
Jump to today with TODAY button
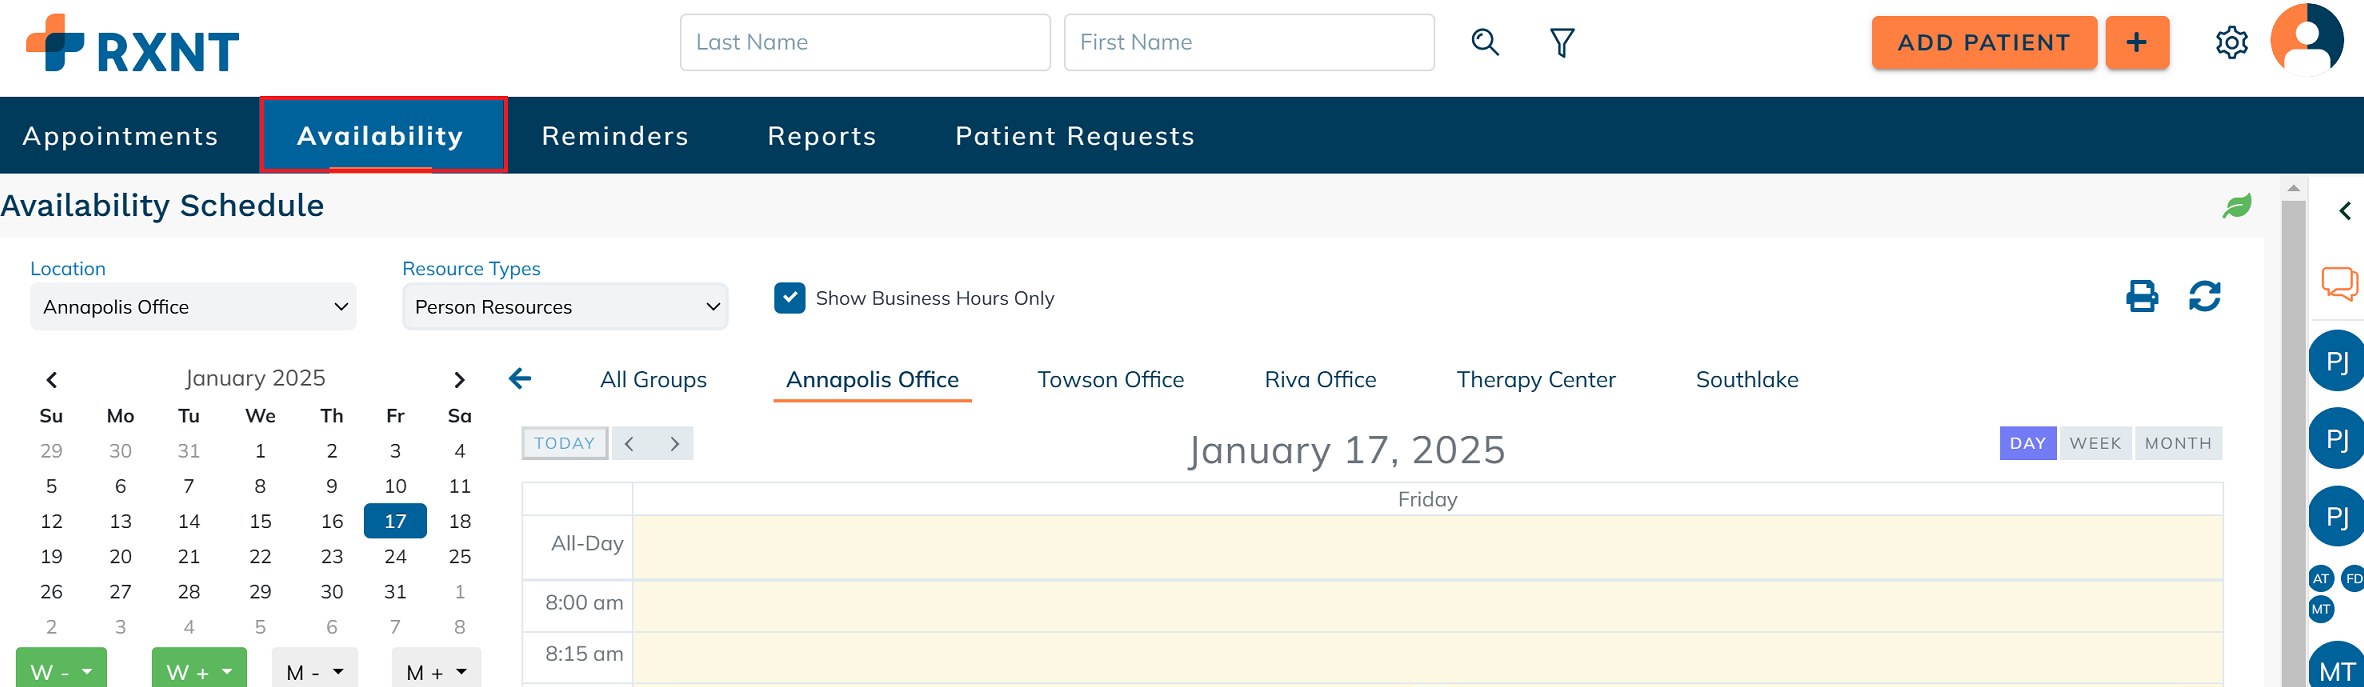564,443
